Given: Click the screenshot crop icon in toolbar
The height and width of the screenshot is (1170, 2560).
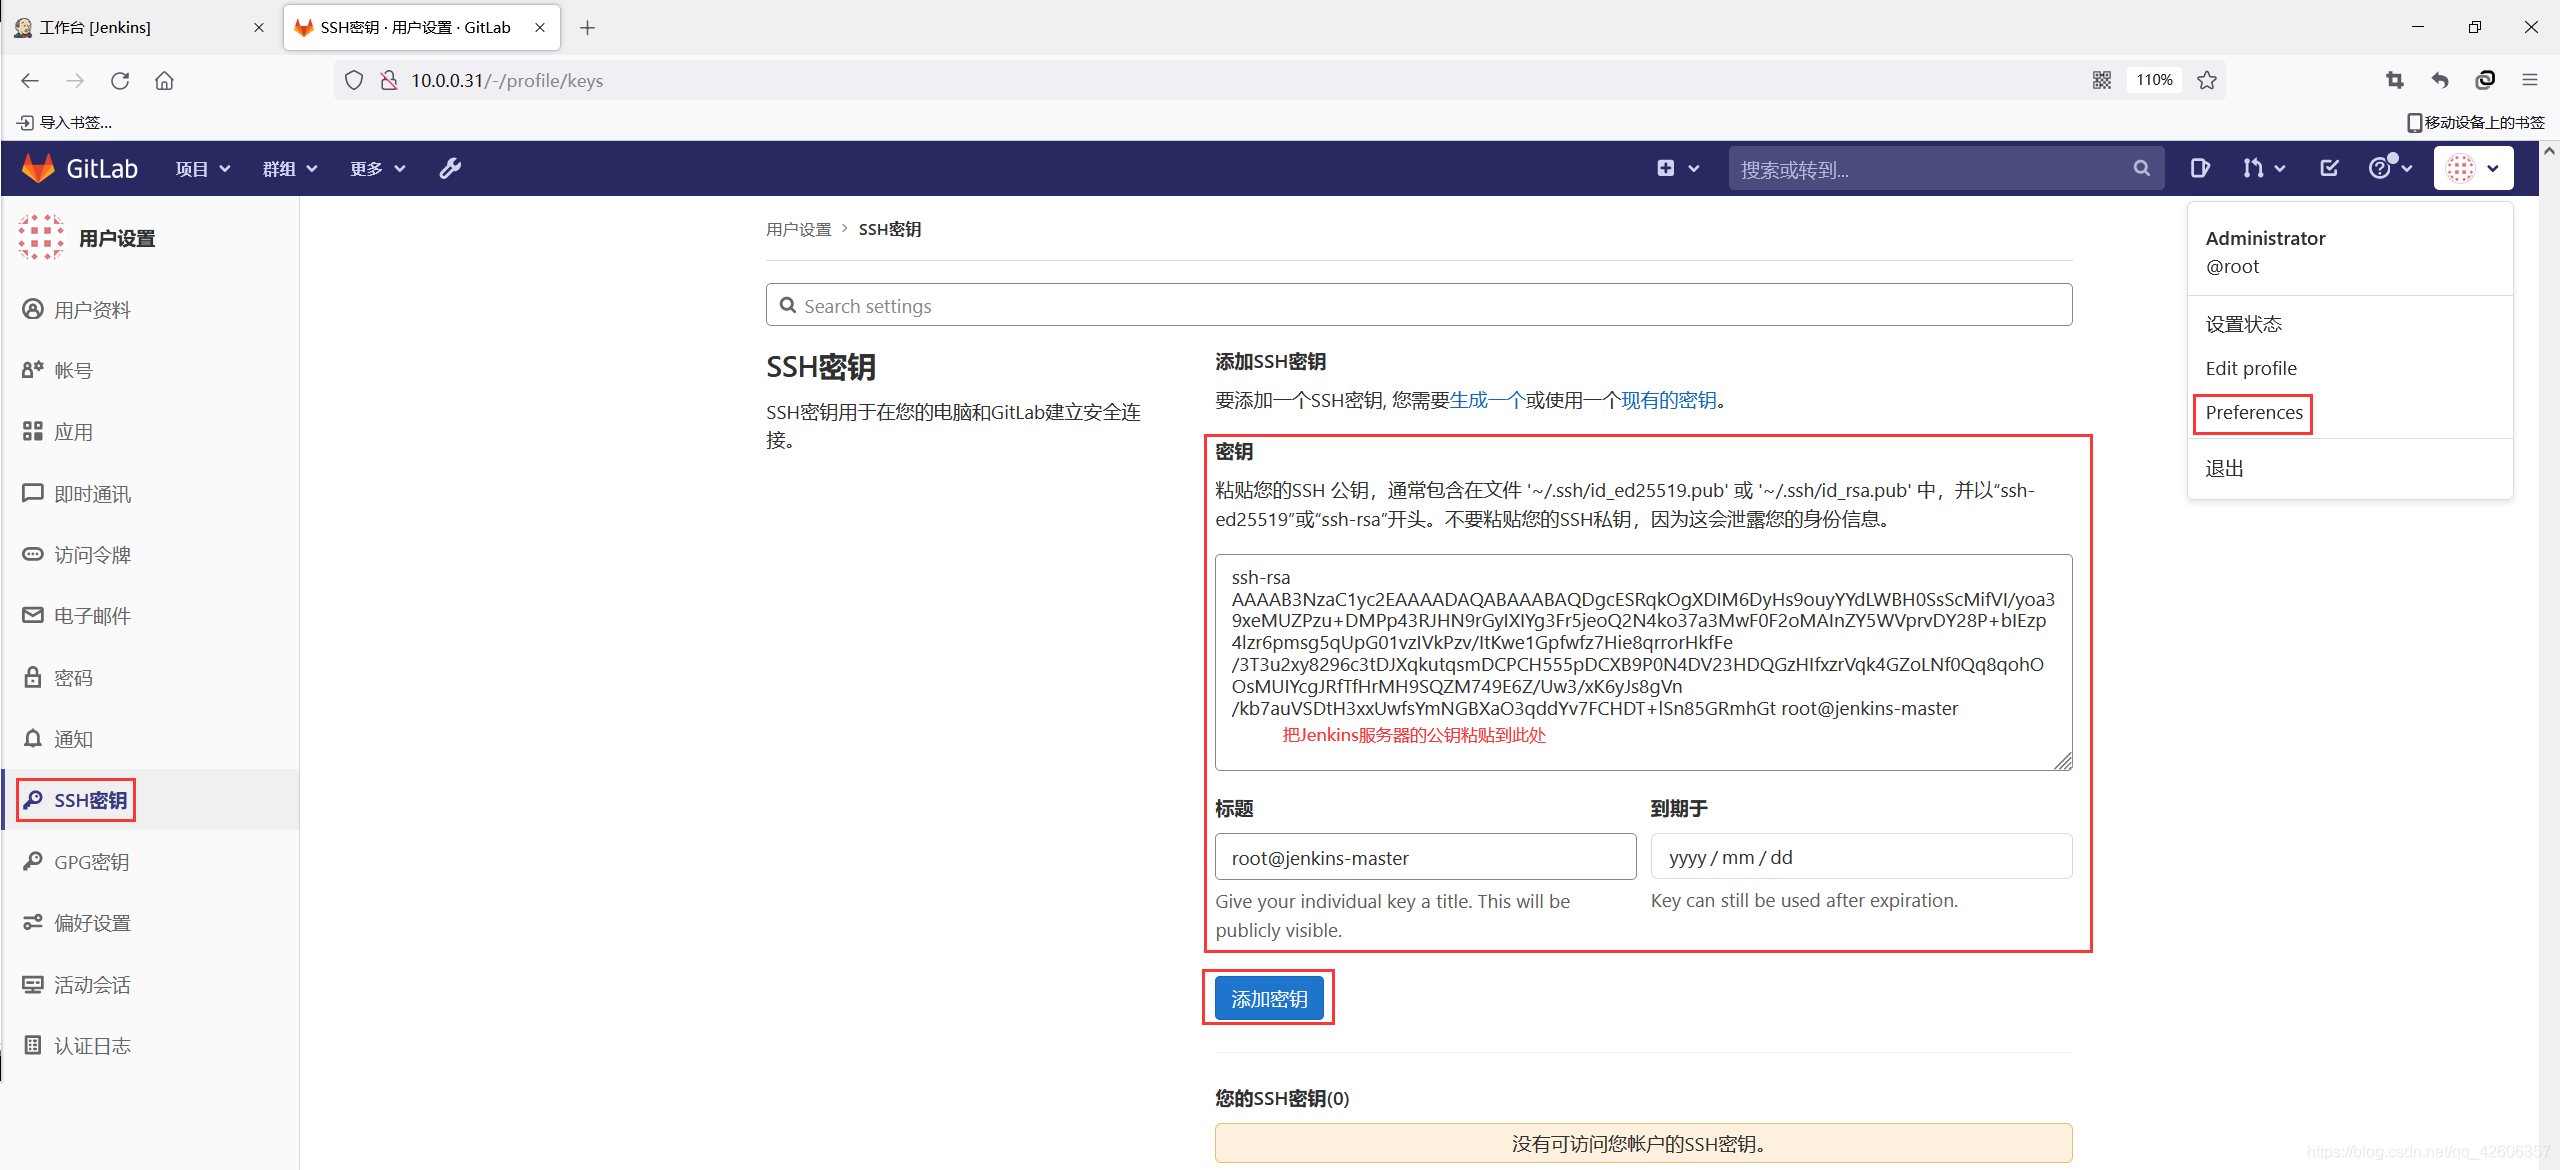Looking at the screenshot, I should pyautogui.click(x=2395, y=80).
